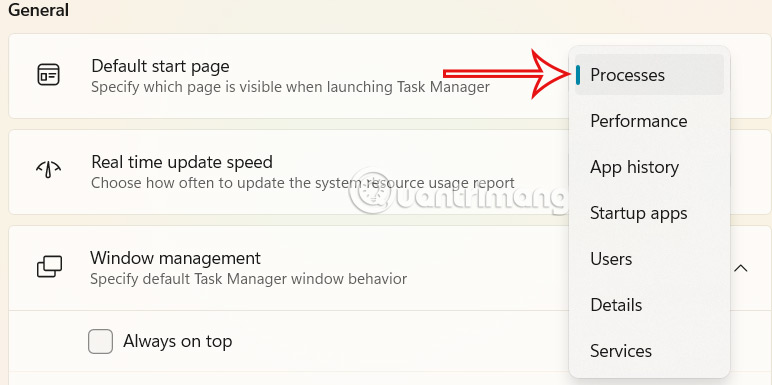Click the Real time update speed title
The image size is (772, 385).
pos(182,162)
